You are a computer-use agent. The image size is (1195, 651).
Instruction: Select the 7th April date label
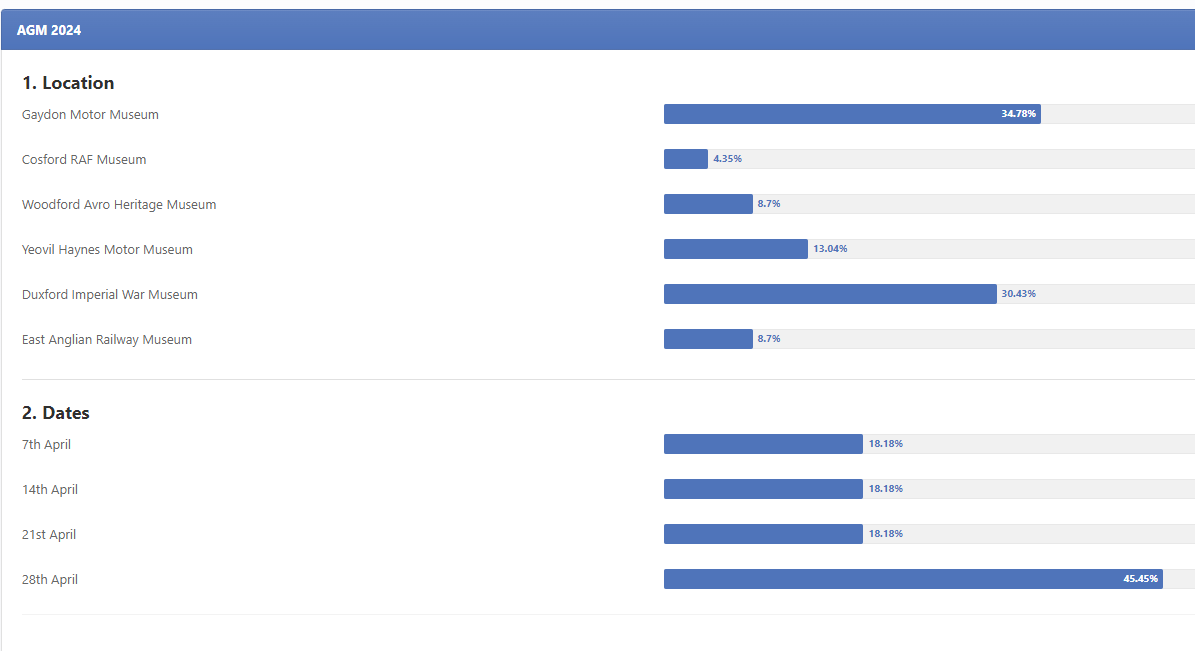(x=46, y=445)
